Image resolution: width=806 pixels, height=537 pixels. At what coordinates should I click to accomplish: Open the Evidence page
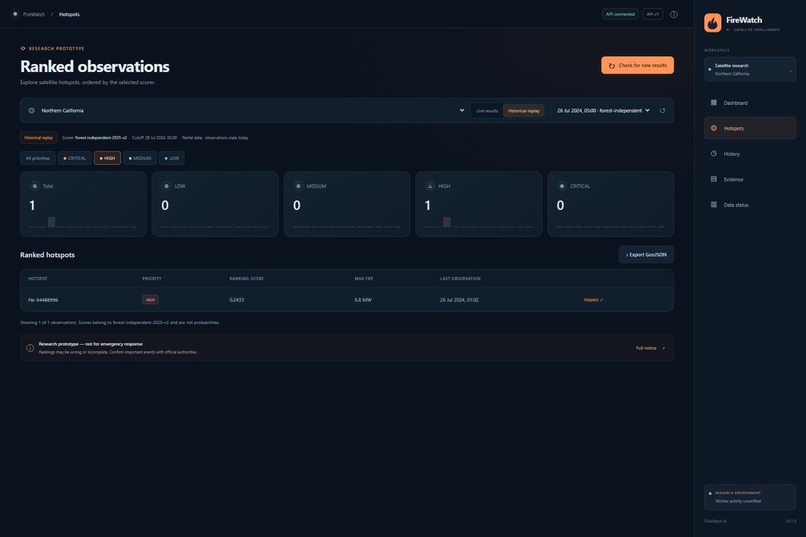tap(750, 179)
